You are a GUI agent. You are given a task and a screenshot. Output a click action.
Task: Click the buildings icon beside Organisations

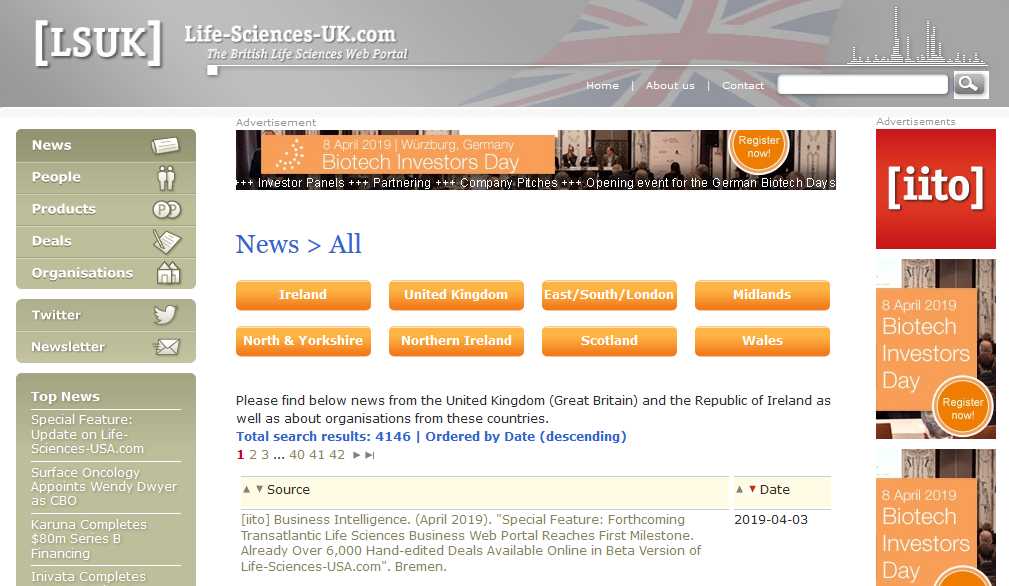click(168, 273)
